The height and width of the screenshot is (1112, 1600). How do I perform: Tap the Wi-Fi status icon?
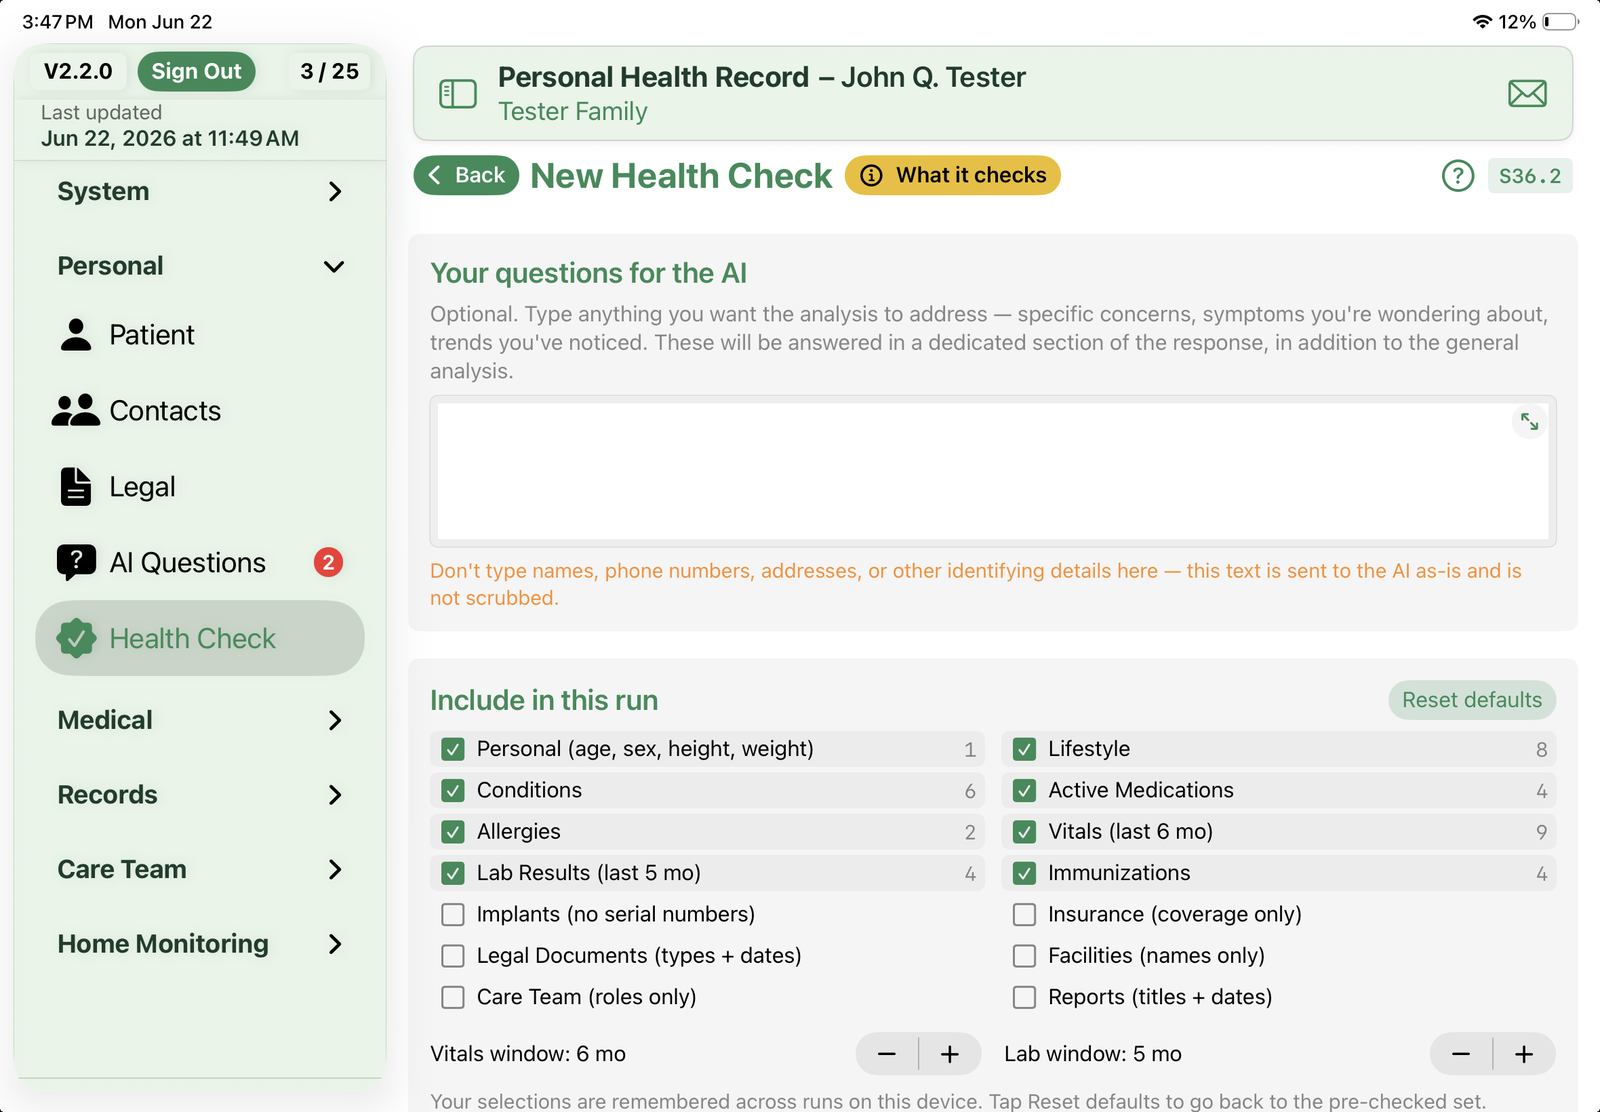pos(1482,22)
